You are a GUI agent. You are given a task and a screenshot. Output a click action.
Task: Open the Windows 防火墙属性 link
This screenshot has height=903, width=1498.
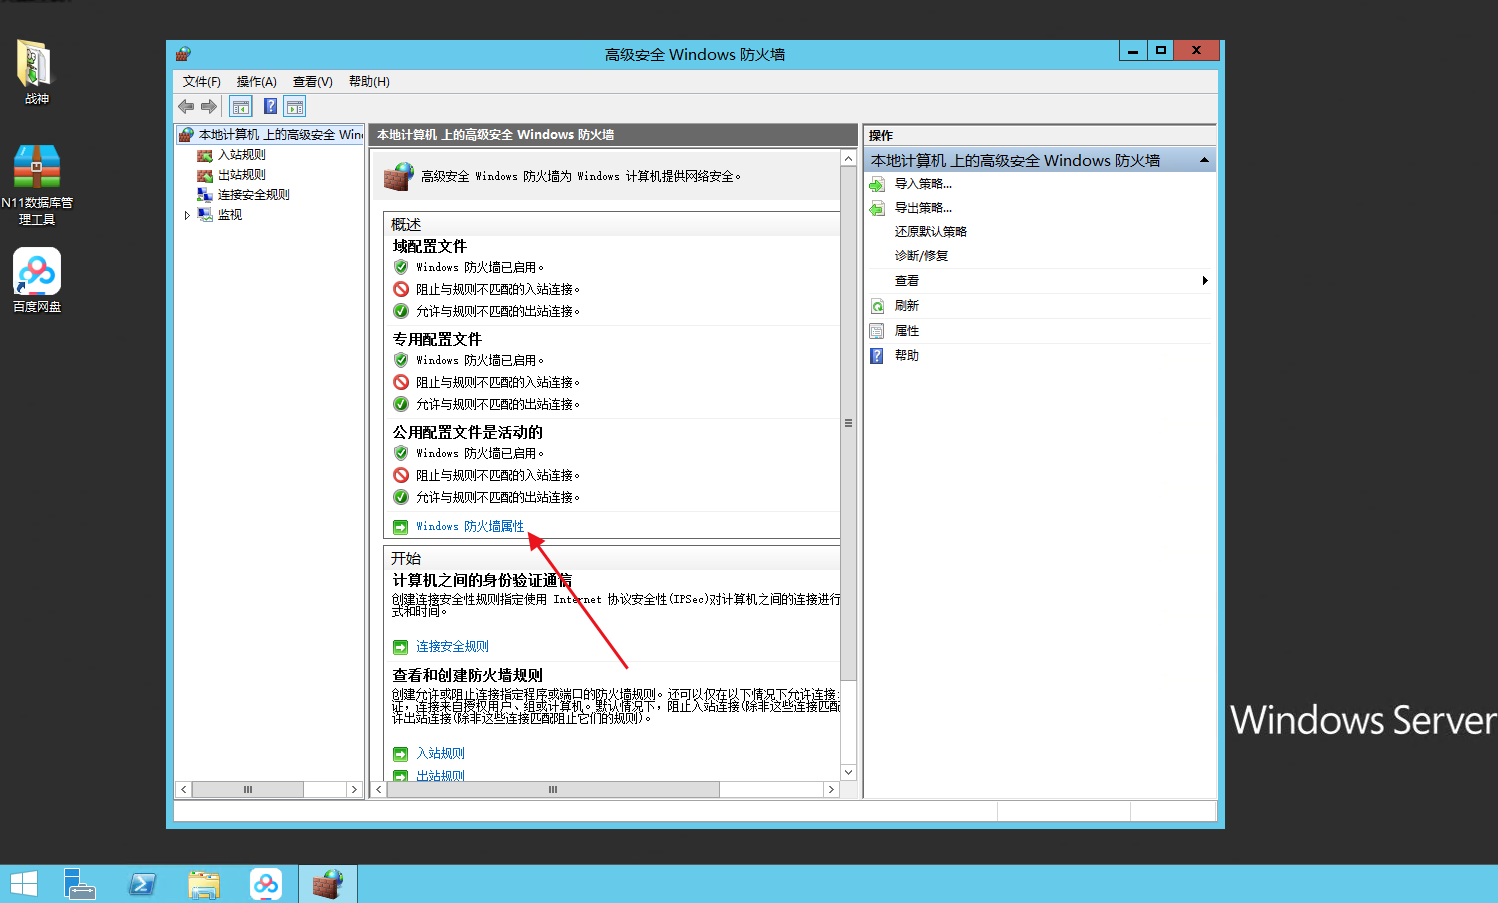point(469,526)
